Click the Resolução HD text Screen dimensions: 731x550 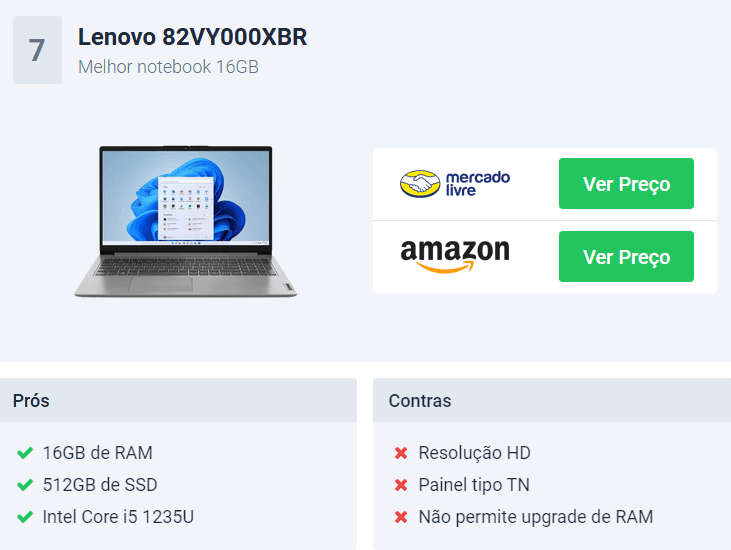click(x=475, y=453)
